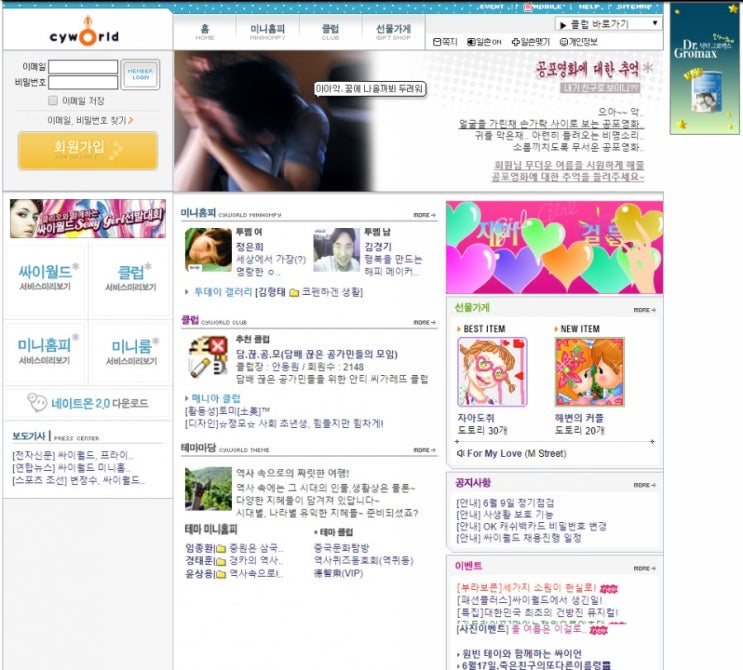Click [전자신문] 싸이월드 press article

(x=72, y=455)
